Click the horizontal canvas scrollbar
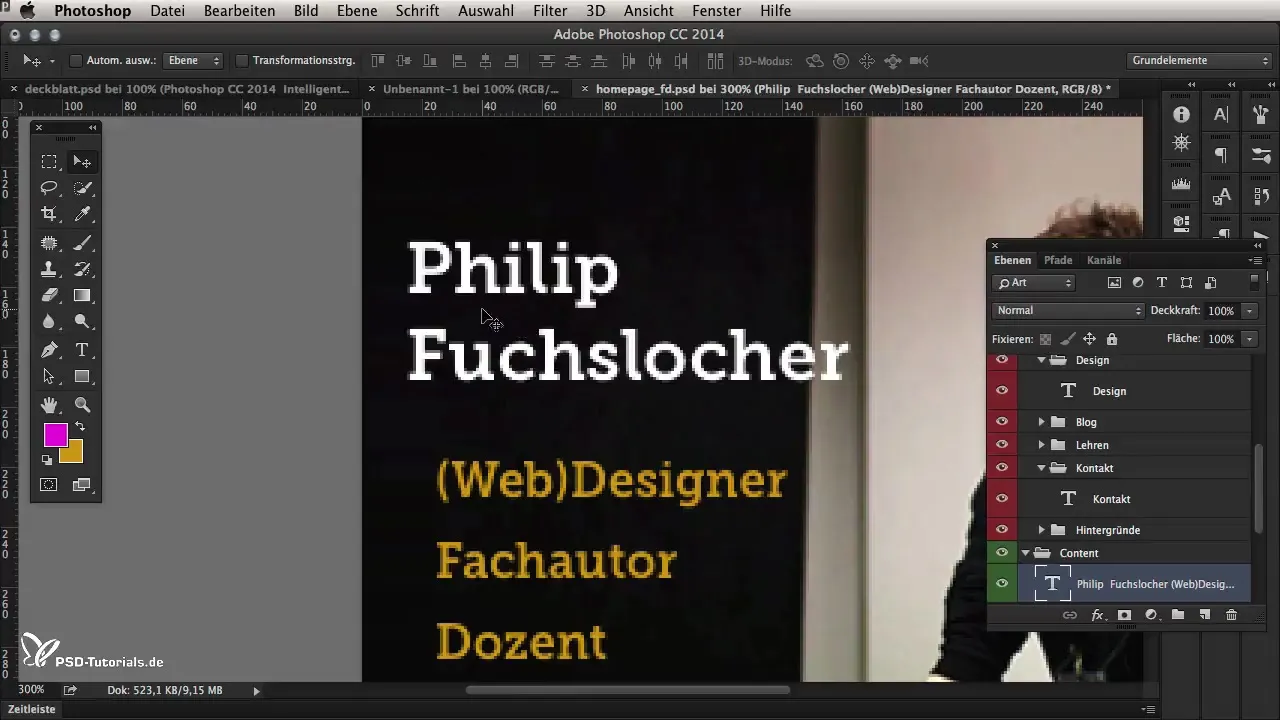Screen dimensions: 1280x720 click(x=628, y=689)
